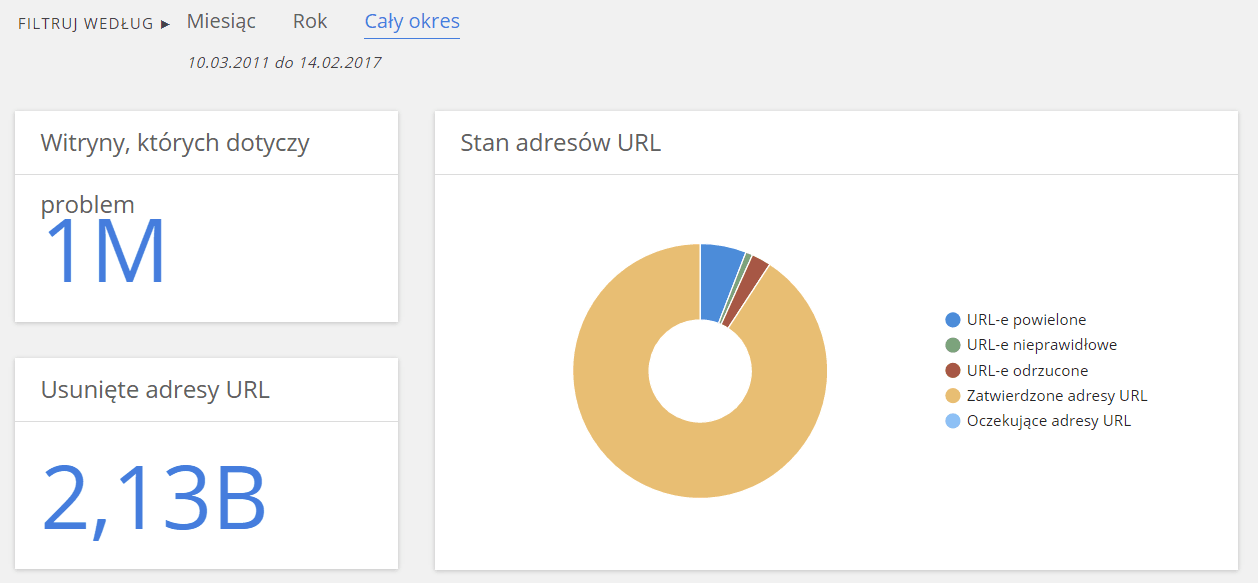Click the large yellow donut chart segment

pos(640,420)
